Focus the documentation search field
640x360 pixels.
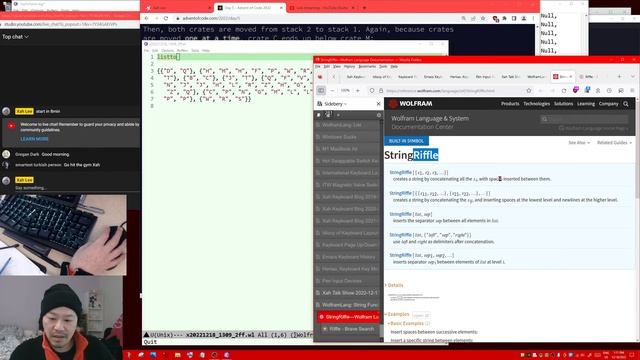point(584,119)
